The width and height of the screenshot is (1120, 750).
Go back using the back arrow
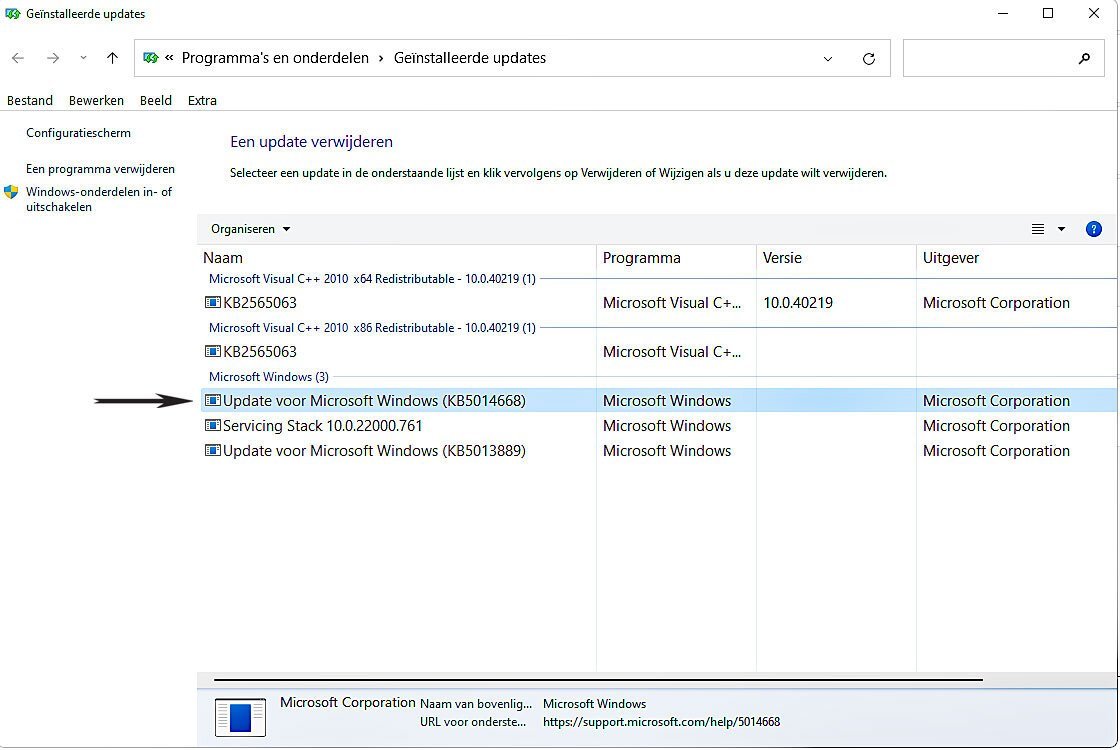point(18,58)
